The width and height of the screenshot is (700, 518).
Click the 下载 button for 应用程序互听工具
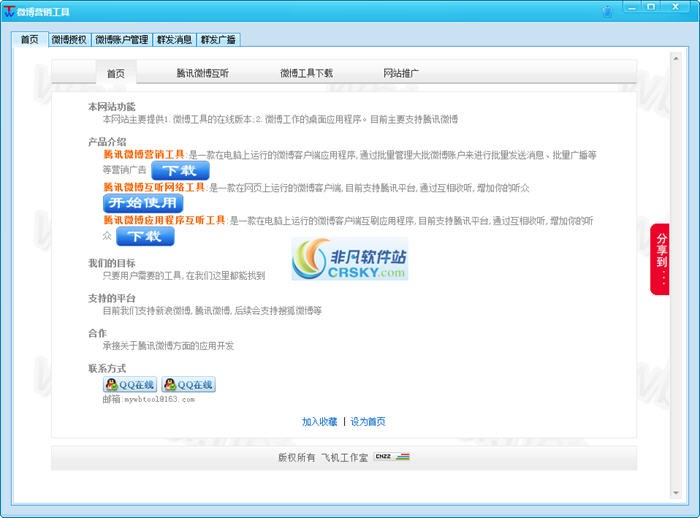pyautogui.click(x=145, y=236)
